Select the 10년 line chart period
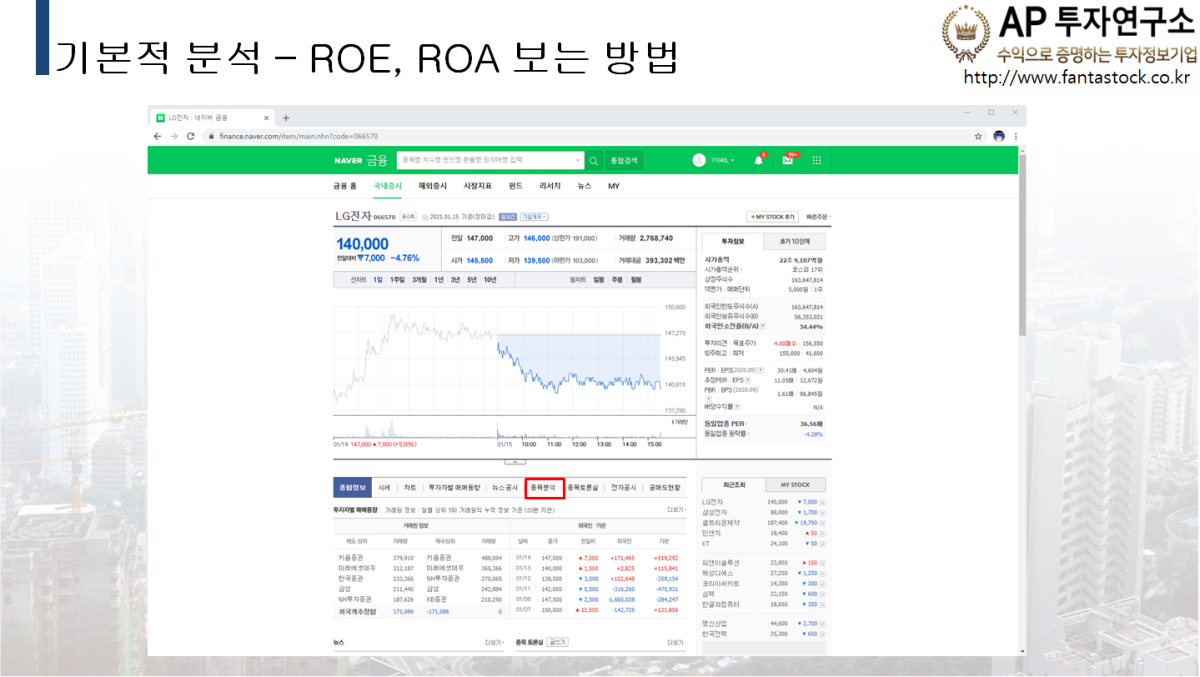Viewport: 1200px width, 677px height. tap(490, 280)
